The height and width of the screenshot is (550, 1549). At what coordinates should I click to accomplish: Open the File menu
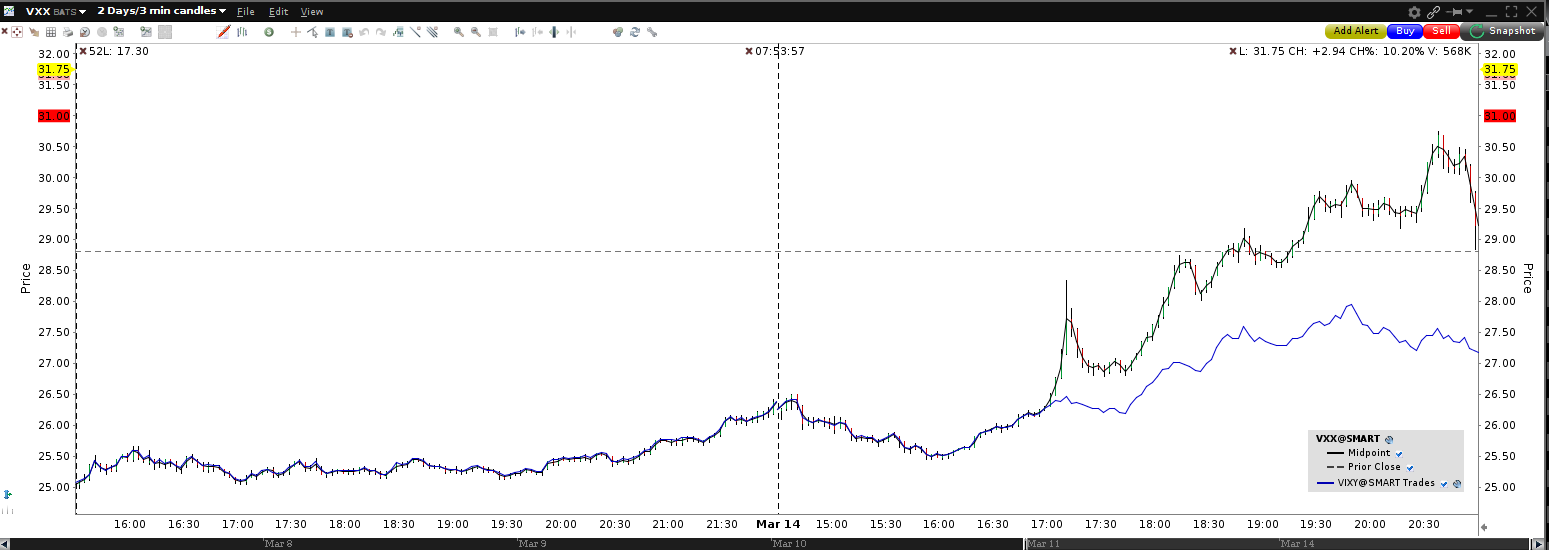(246, 11)
